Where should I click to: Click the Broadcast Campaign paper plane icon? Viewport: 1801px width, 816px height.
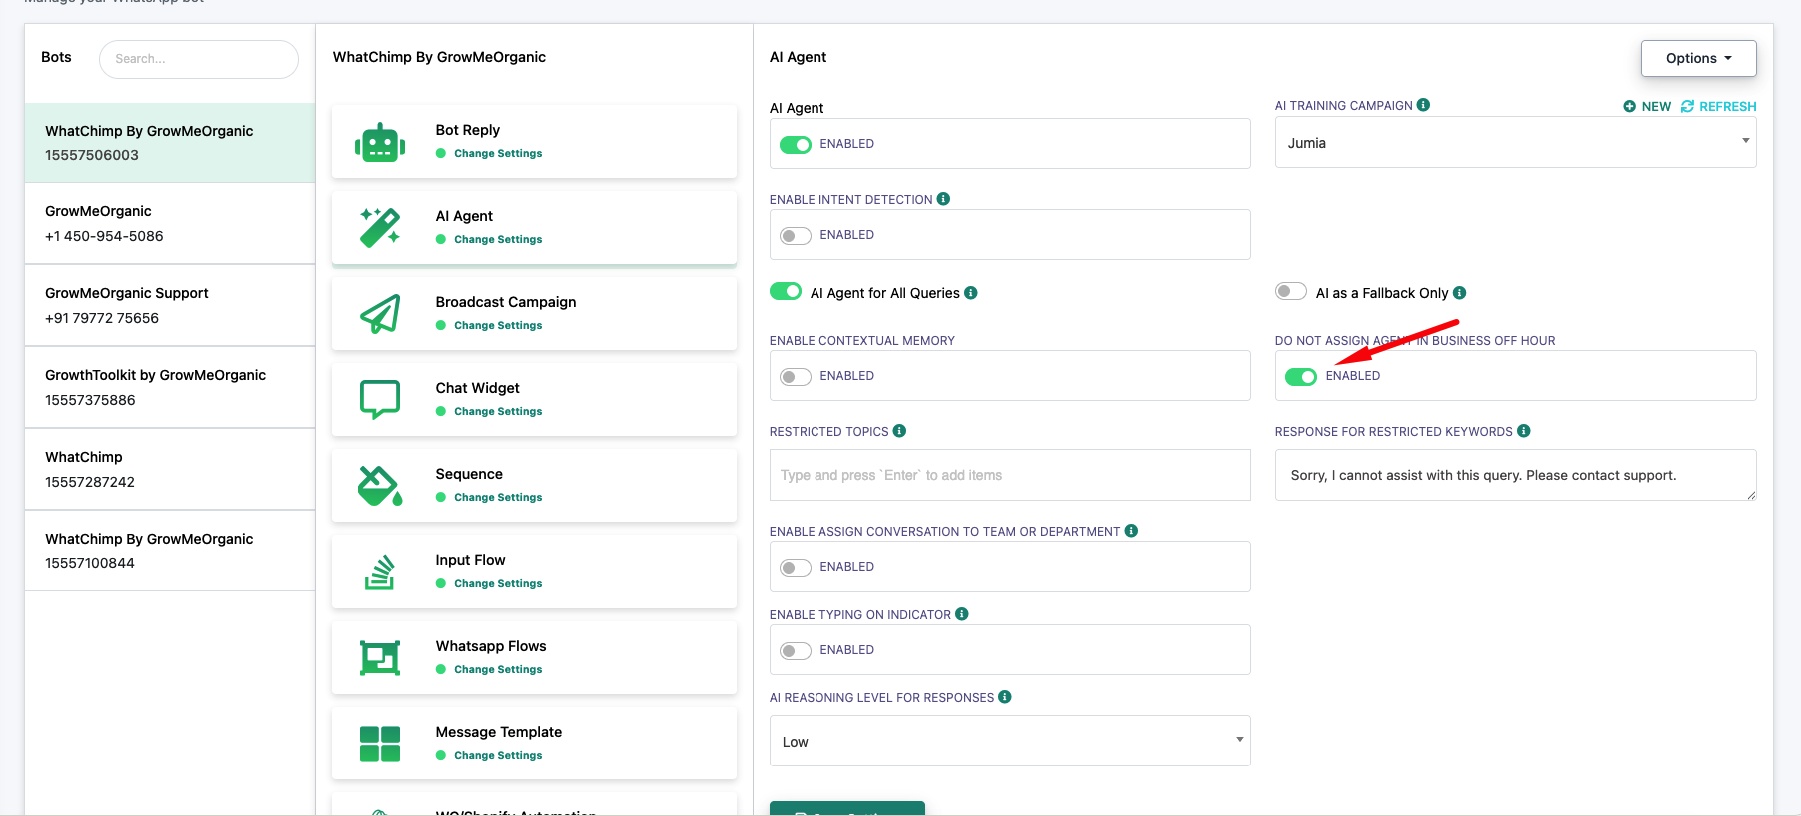coord(380,314)
